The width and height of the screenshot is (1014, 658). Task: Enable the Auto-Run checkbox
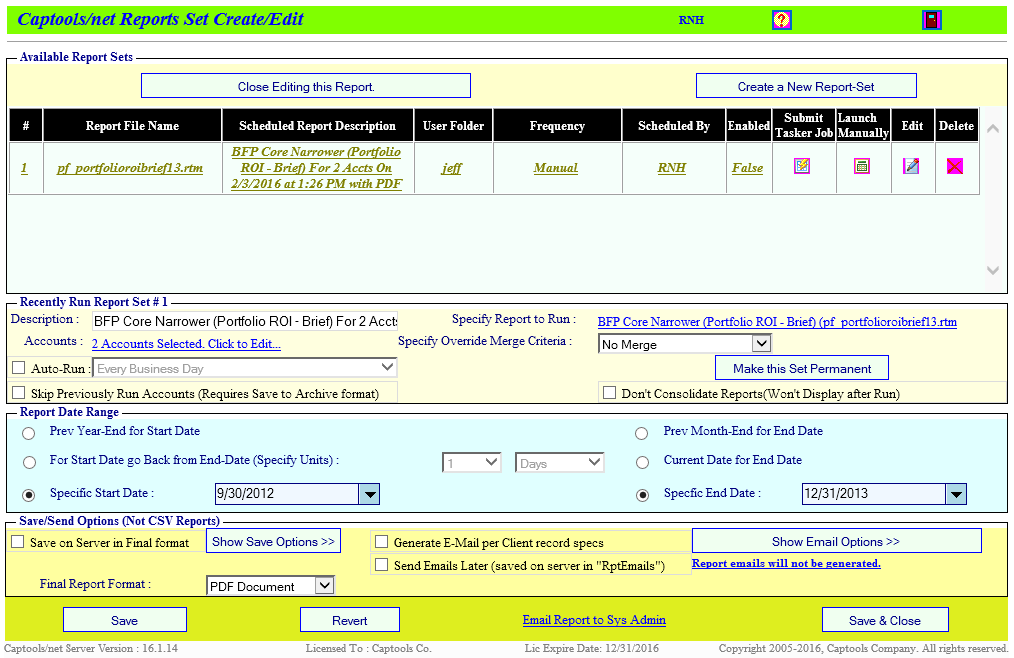point(17,367)
